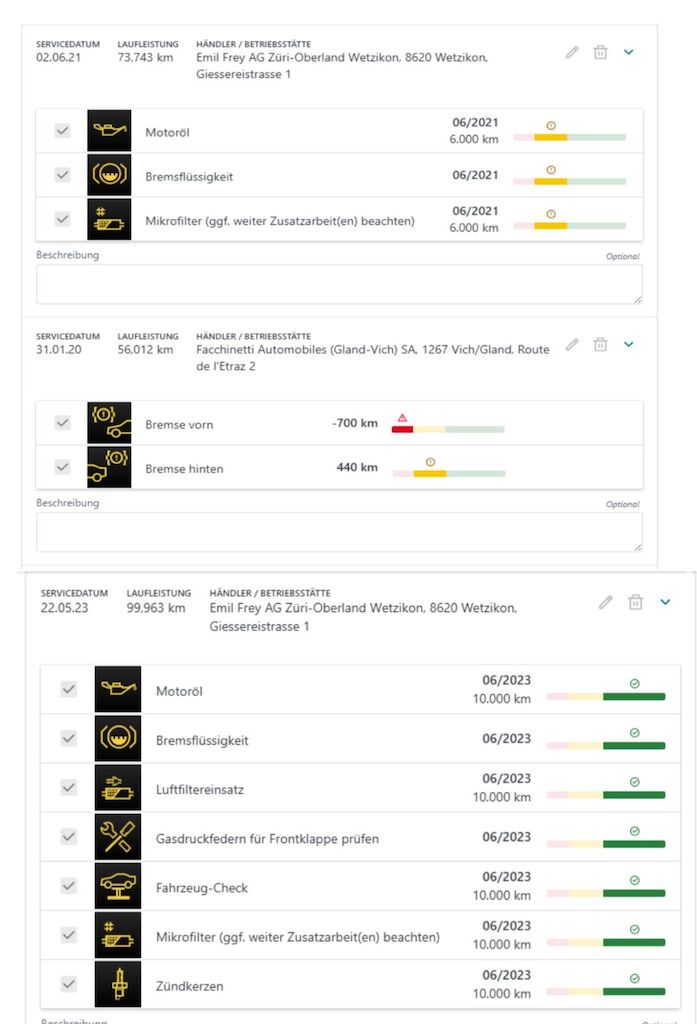
Task: Click the Bremse vorn brake icon
Action: point(109,423)
